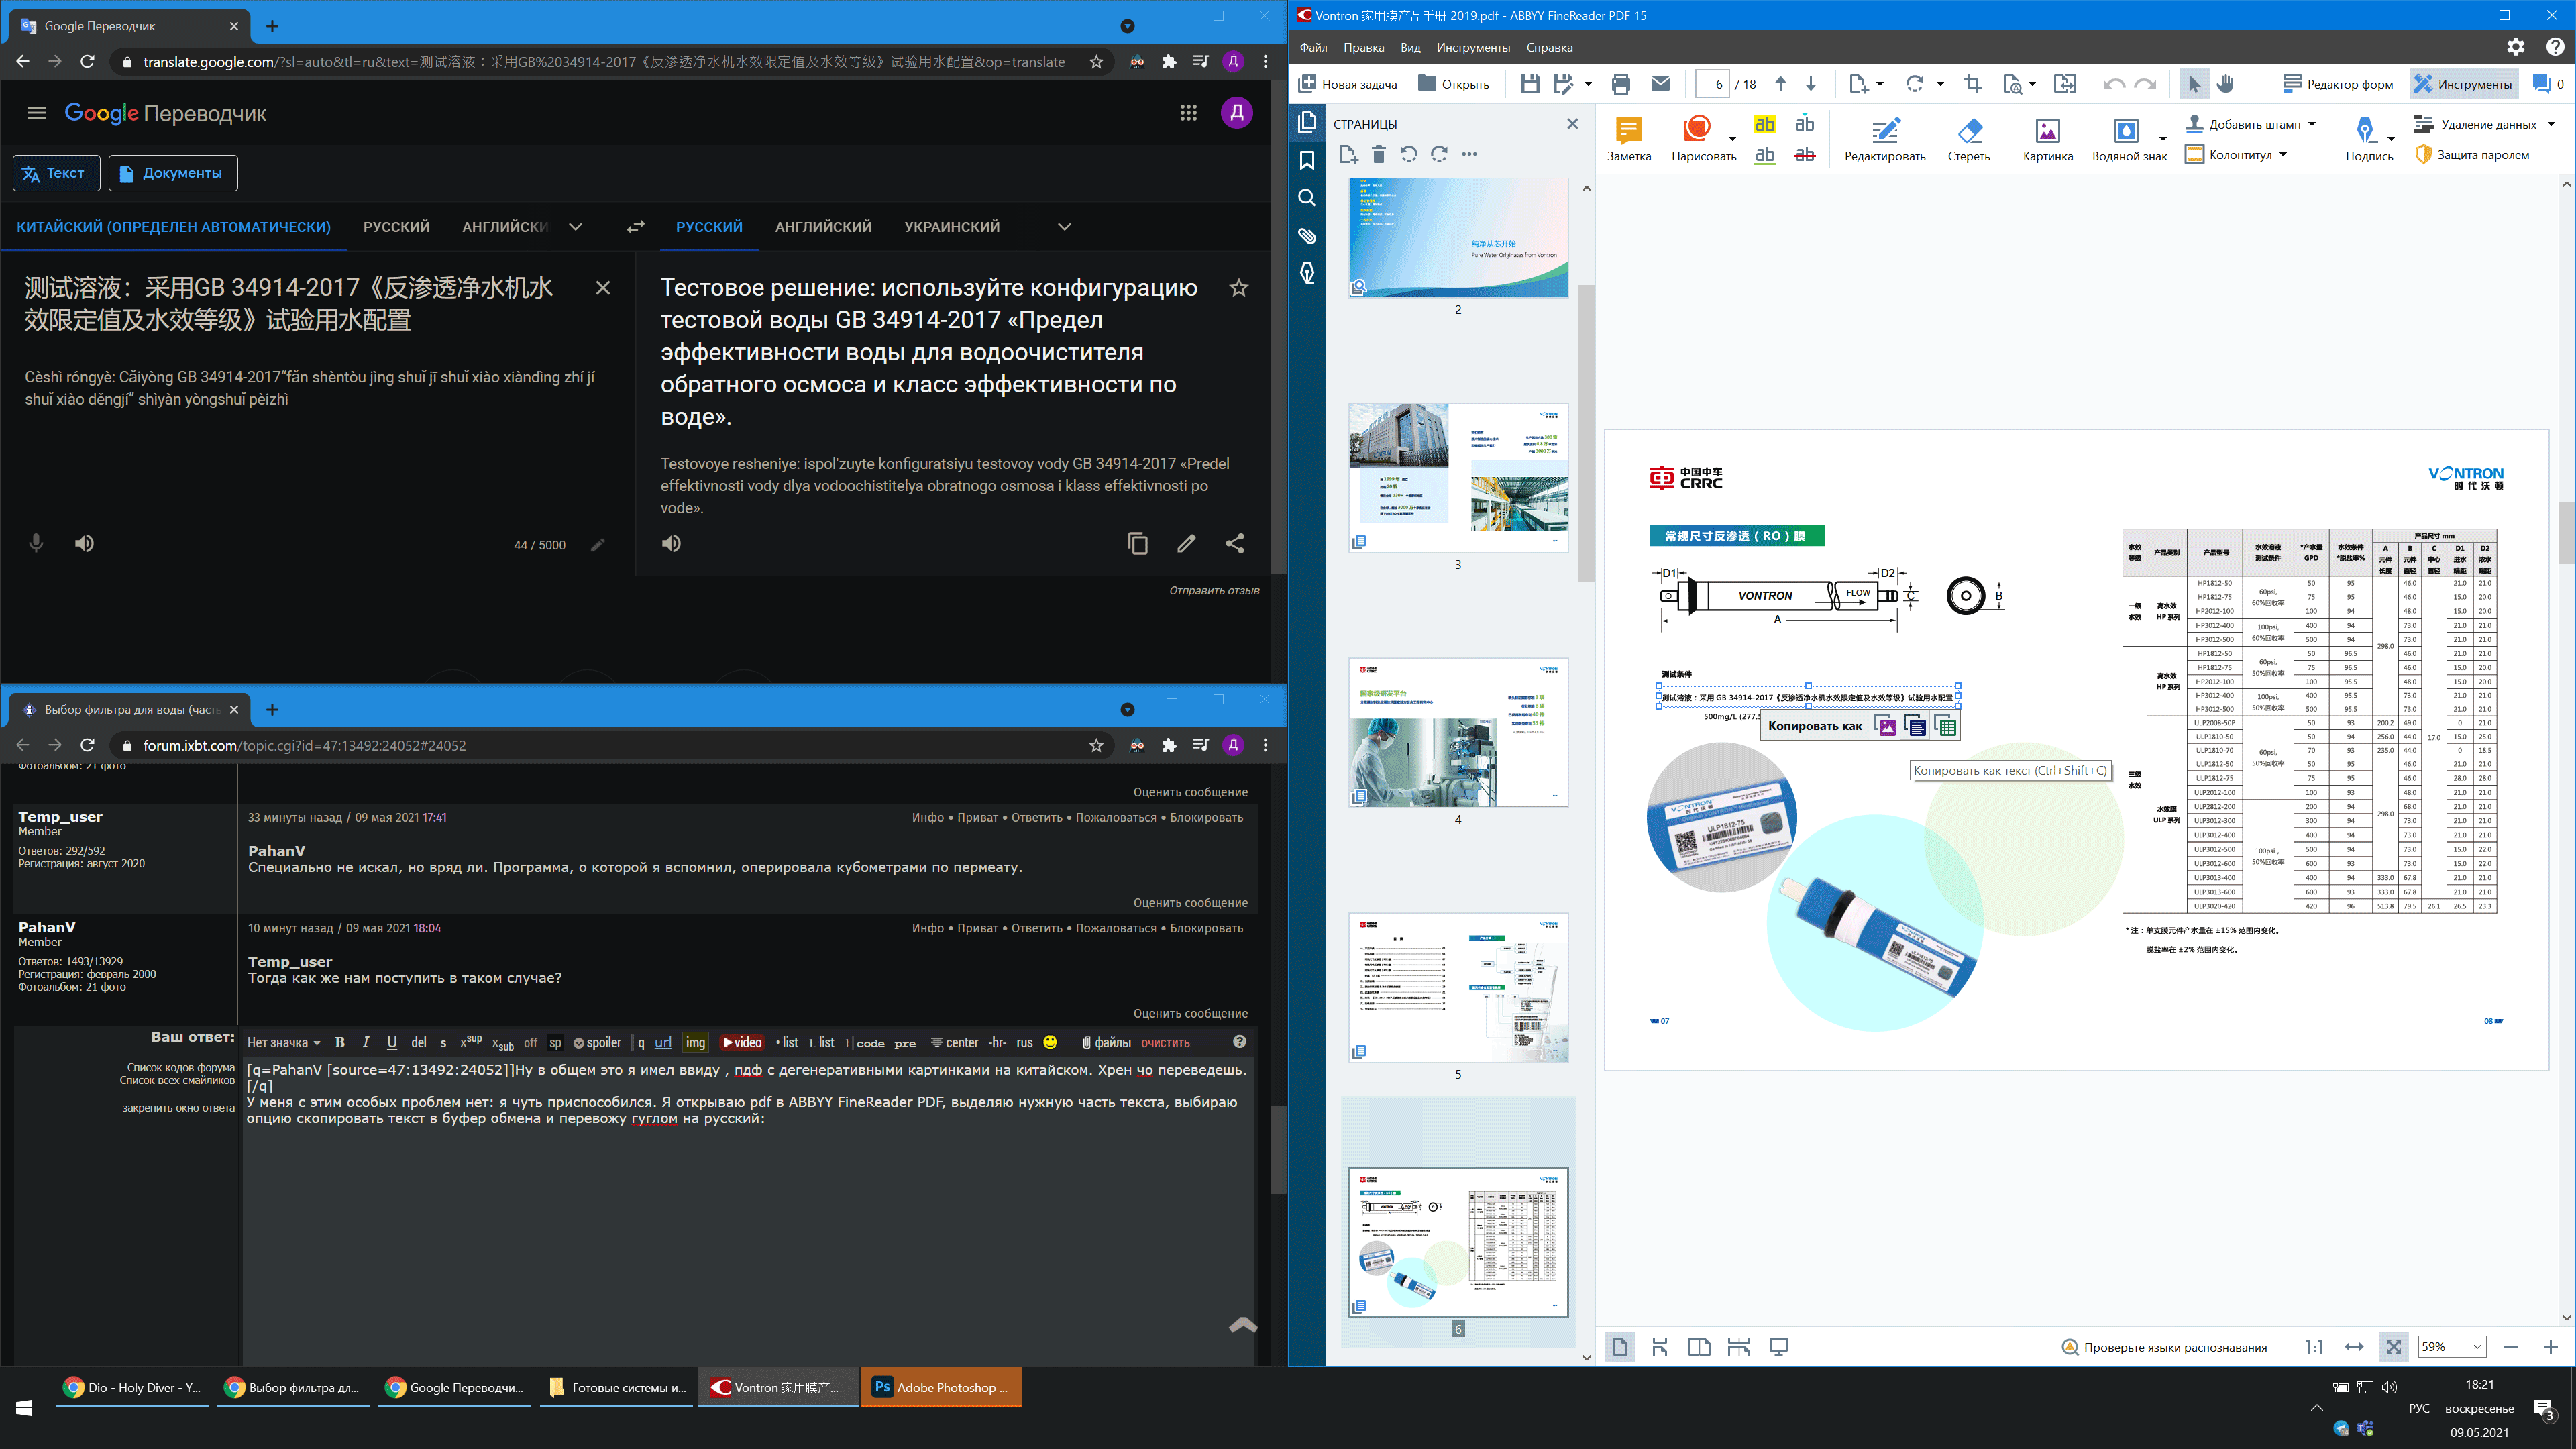Click the Заметка note tool
Viewport: 2576px width, 1449px height.
tap(1628, 138)
